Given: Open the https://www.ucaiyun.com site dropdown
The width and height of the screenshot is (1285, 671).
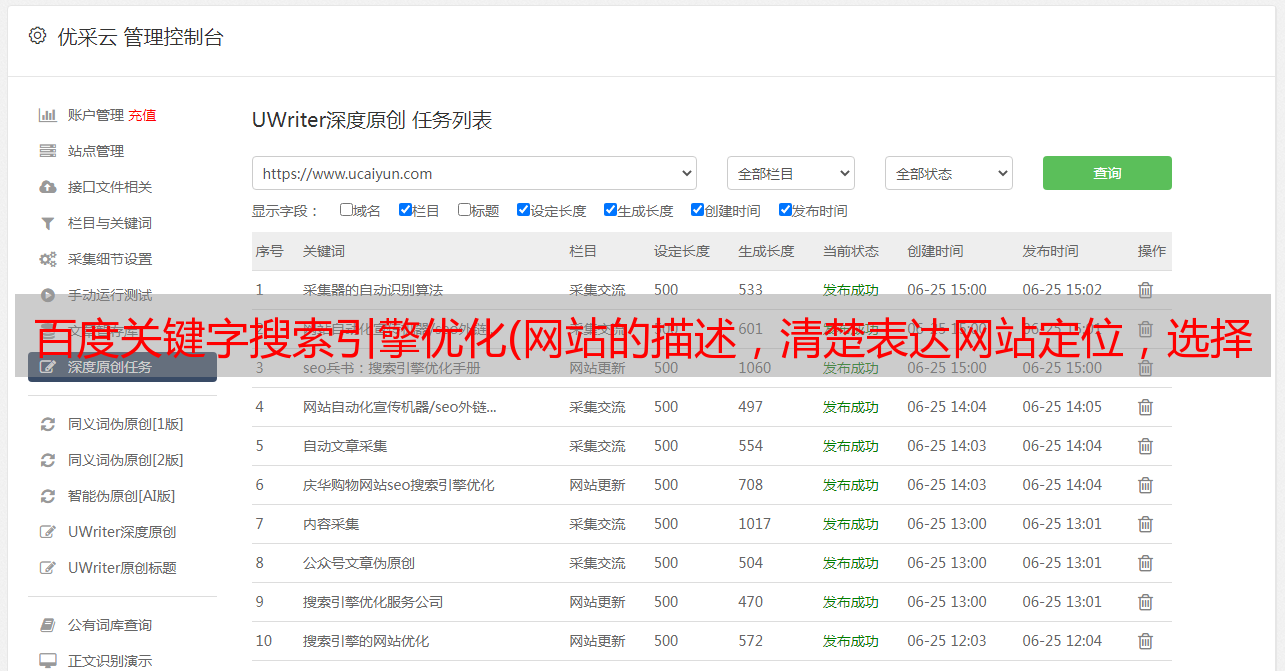Looking at the screenshot, I should pyautogui.click(x=474, y=173).
